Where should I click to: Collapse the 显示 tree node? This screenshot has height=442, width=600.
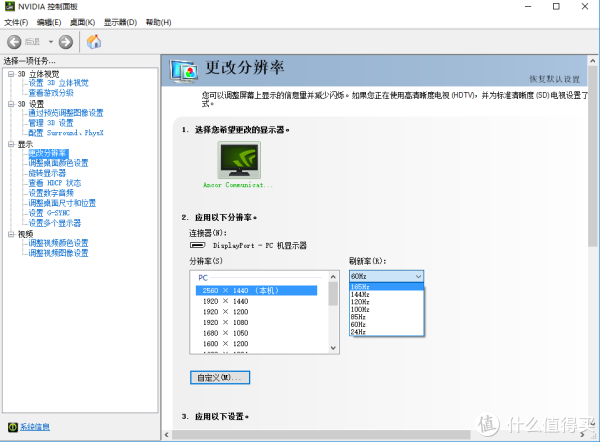[x=11, y=144]
